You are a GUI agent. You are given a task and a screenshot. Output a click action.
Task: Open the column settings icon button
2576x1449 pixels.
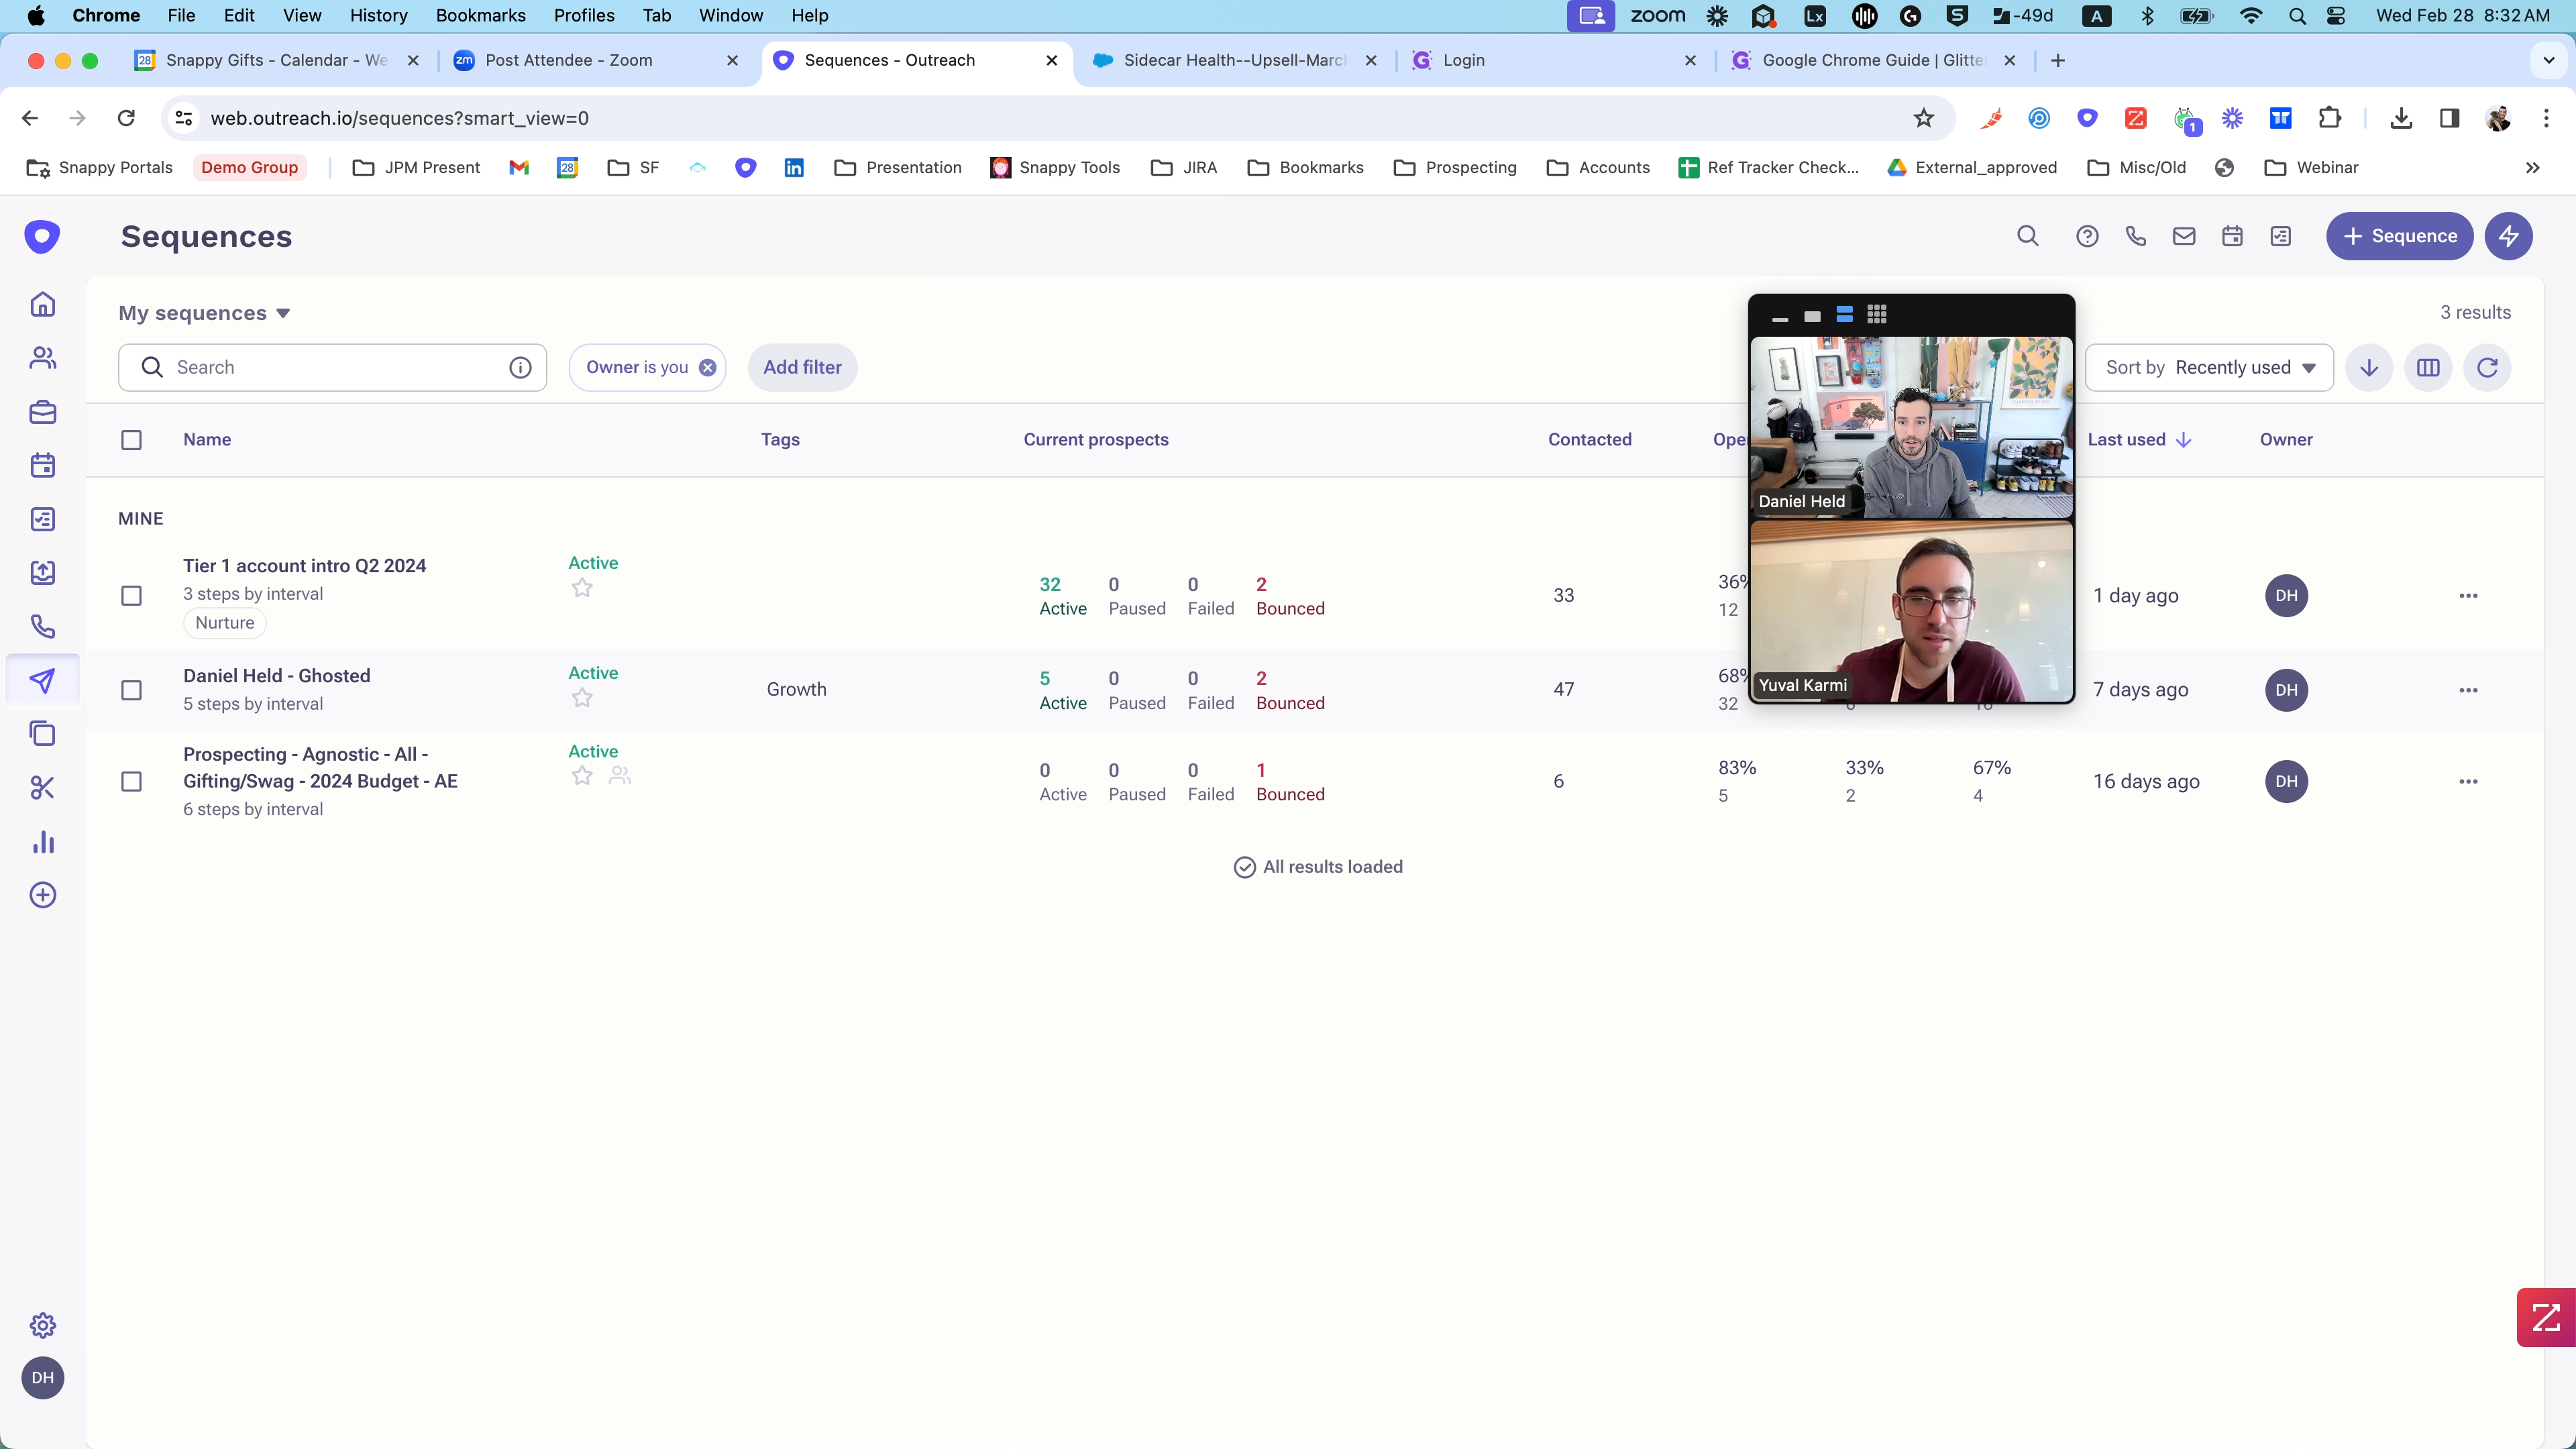coord(2428,367)
